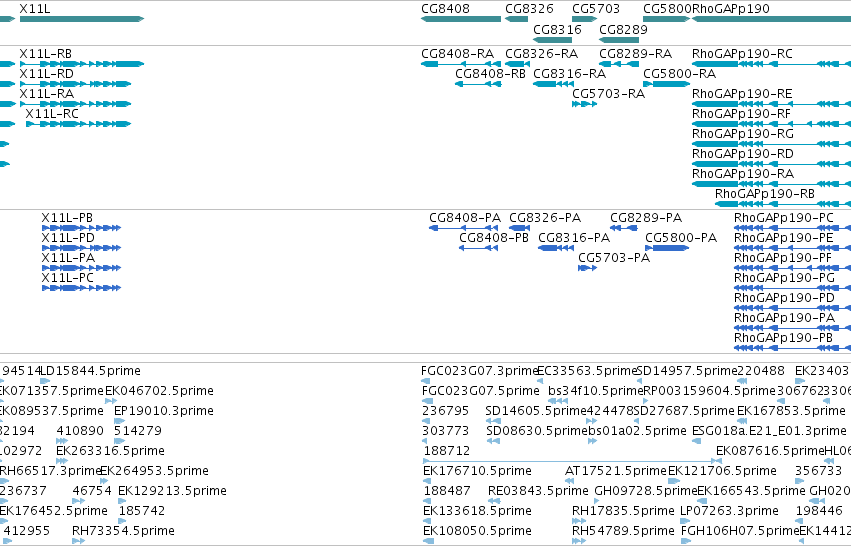The image size is (851, 546).
Task: Select protein CG5800-PA
Action: click(x=667, y=248)
